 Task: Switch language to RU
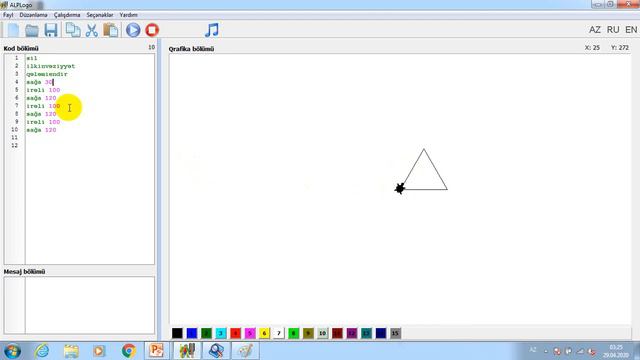point(613,30)
